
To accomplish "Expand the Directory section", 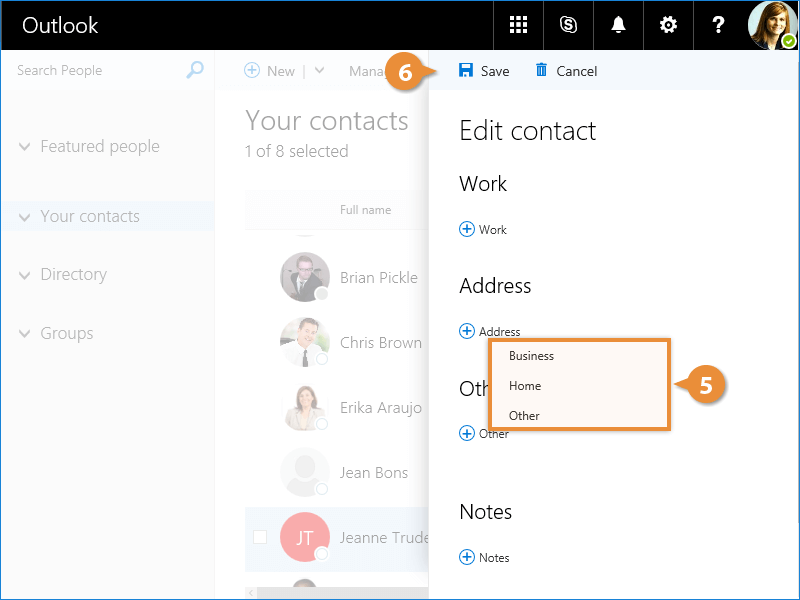I will pyautogui.click(x=25, y=275).
